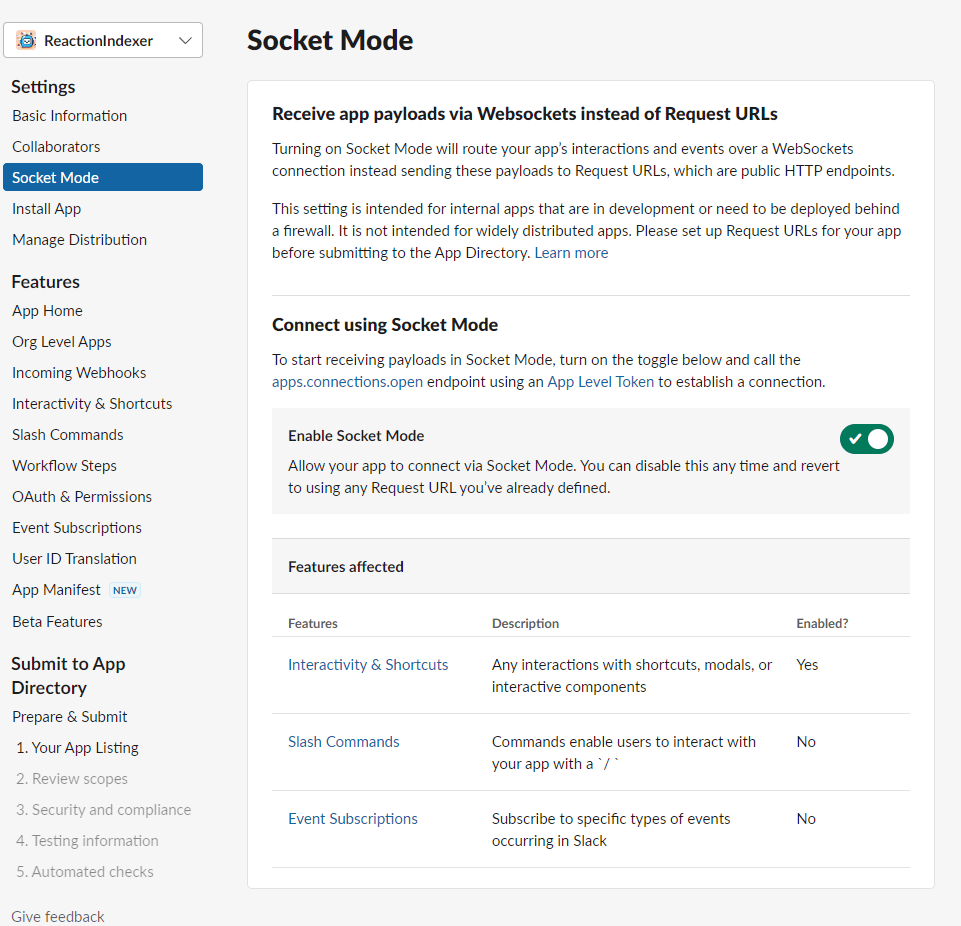
Task: Open Beta Features
Action: [x=57, y=621]
